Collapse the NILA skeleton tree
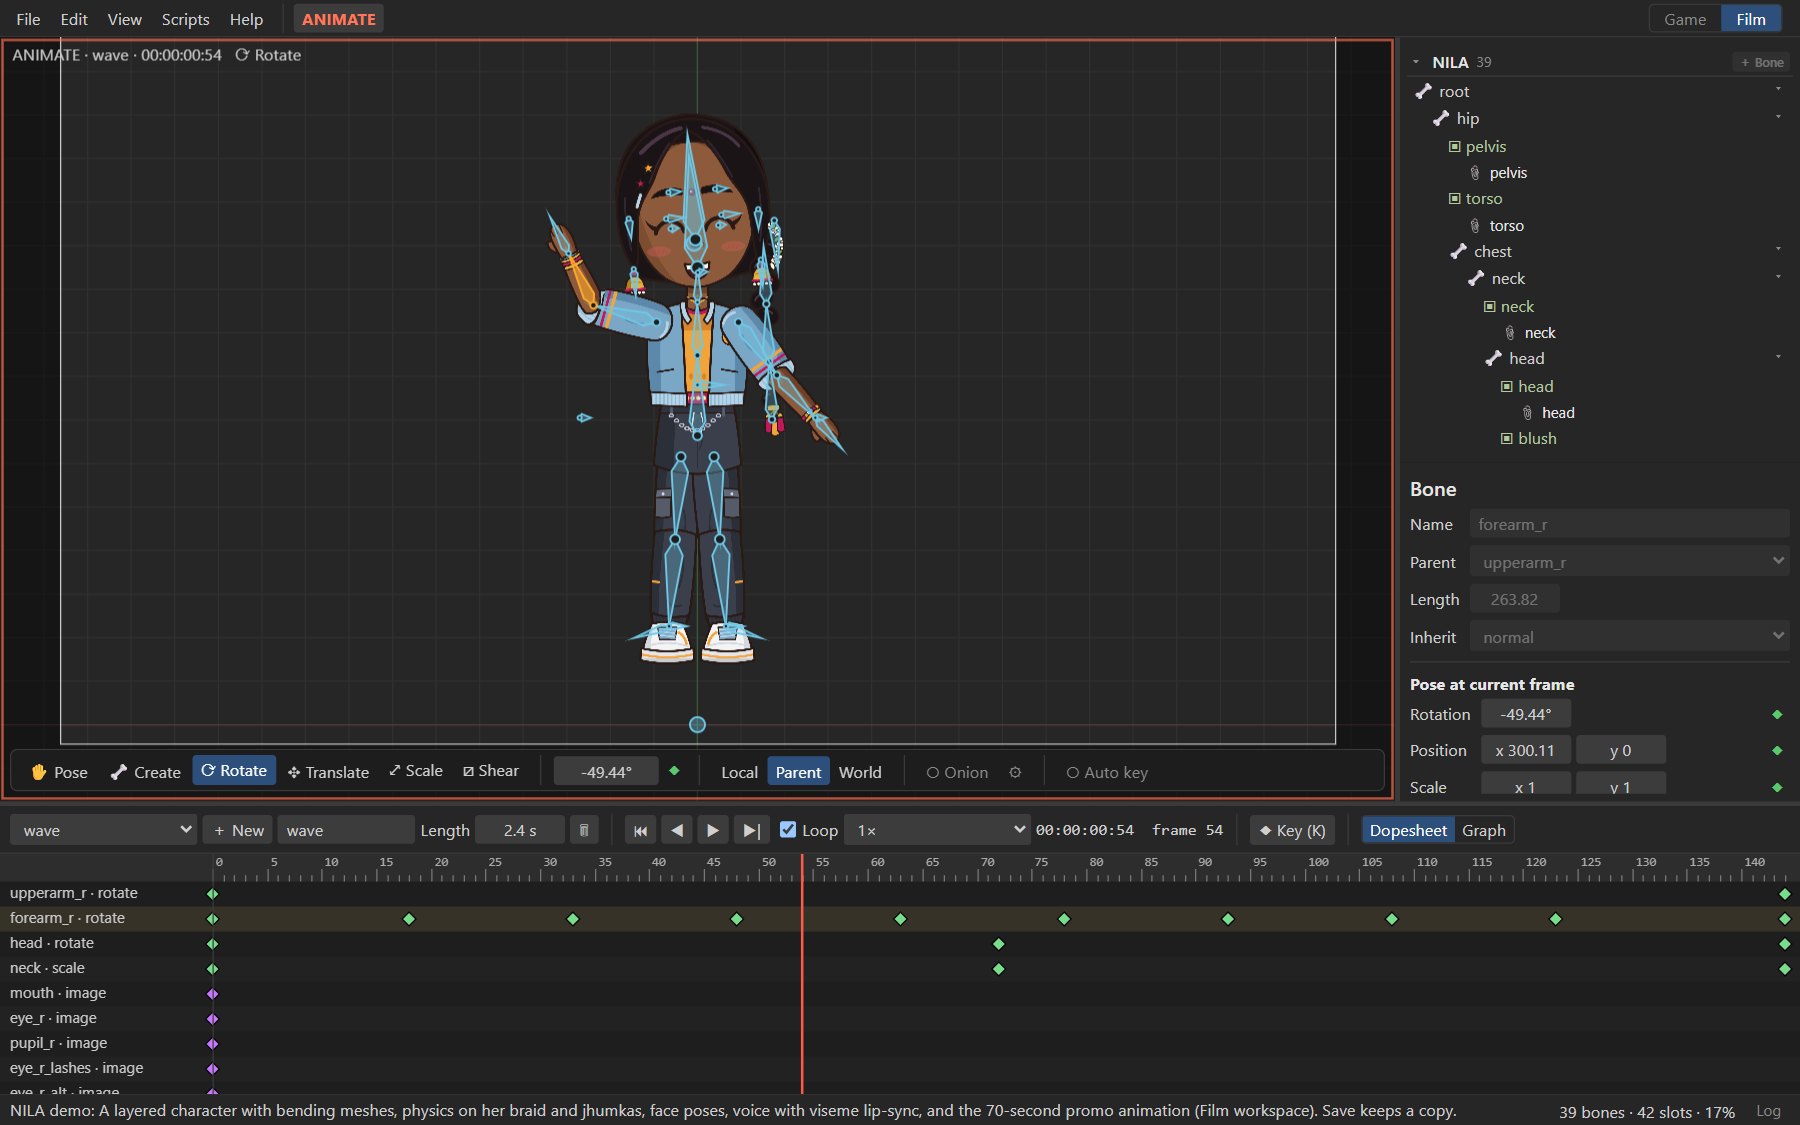 click(1416, 62)
